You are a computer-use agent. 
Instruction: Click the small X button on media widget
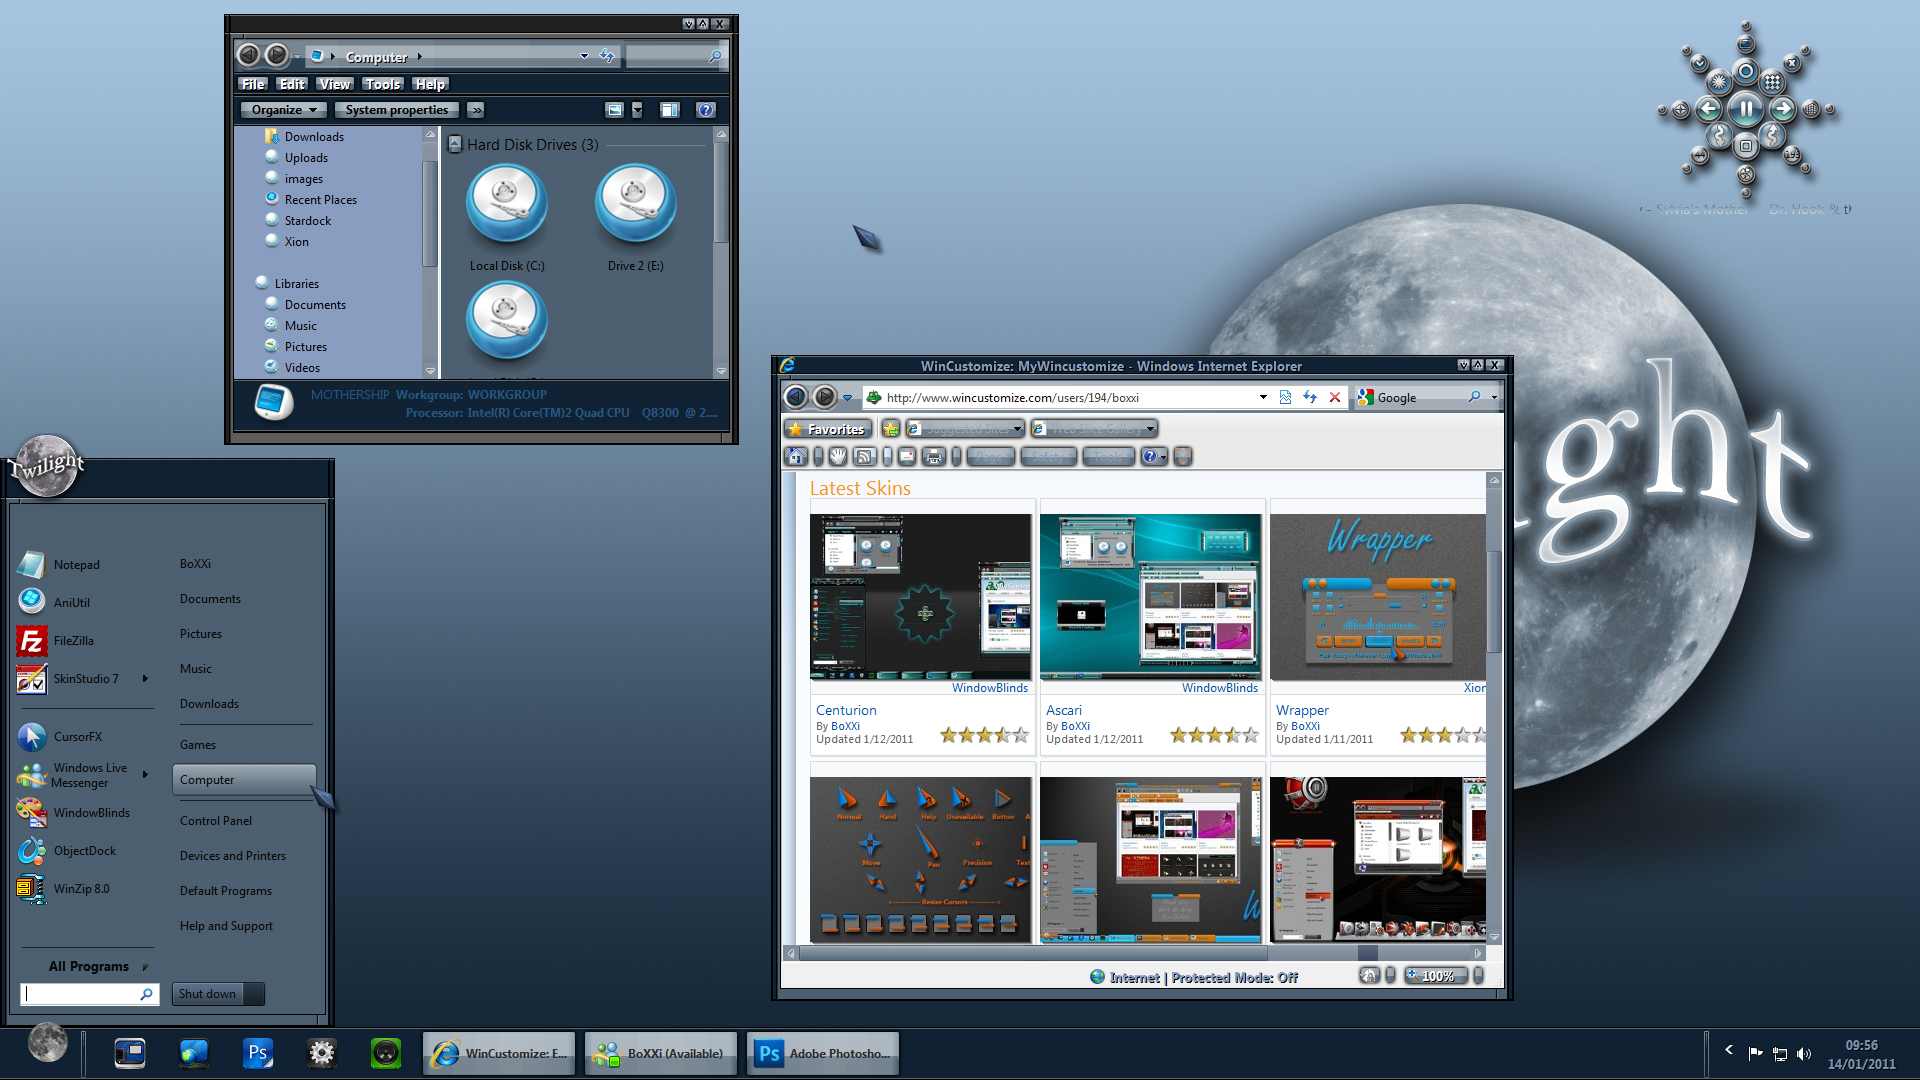point(1792,64)
